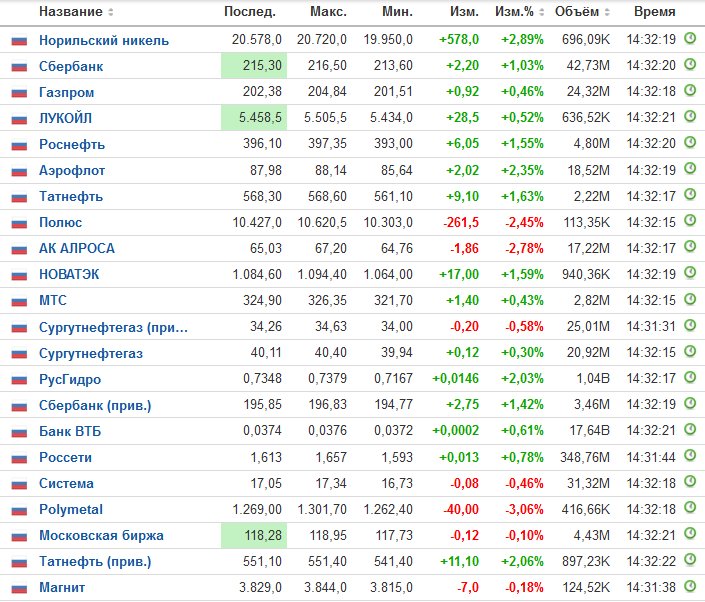
Task: Click clock icon in Сбербанк row
Action: [x=690, y=65]
